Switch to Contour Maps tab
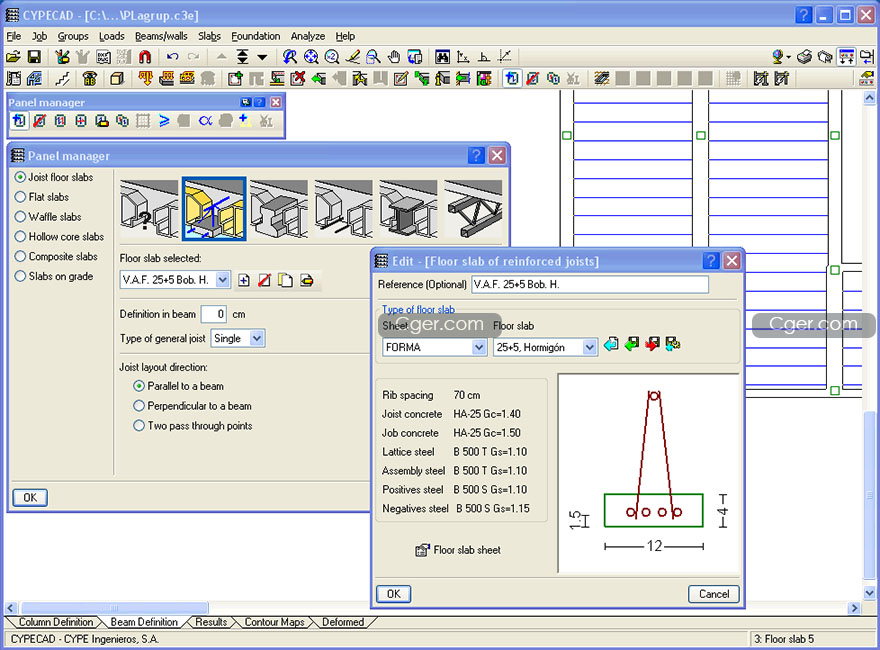The height and width of the screenshot is (650, 880). click(x=274, y=622)
